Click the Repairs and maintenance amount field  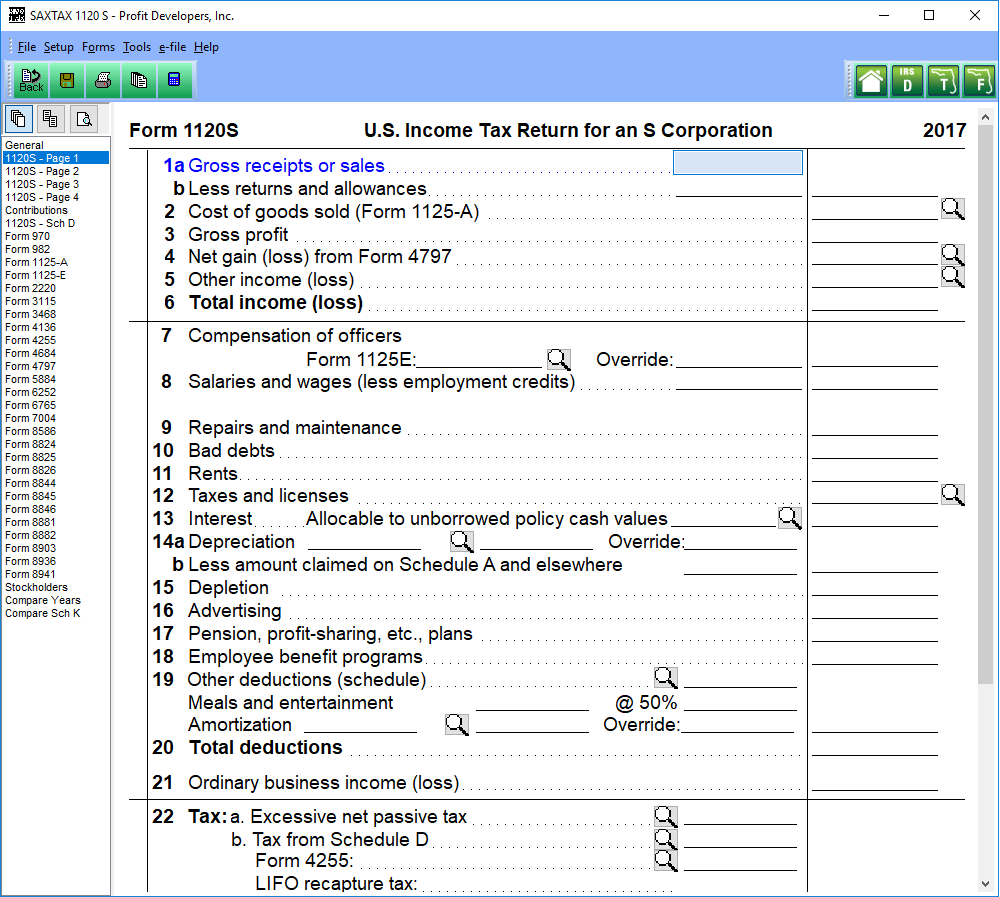coord(875,427)
